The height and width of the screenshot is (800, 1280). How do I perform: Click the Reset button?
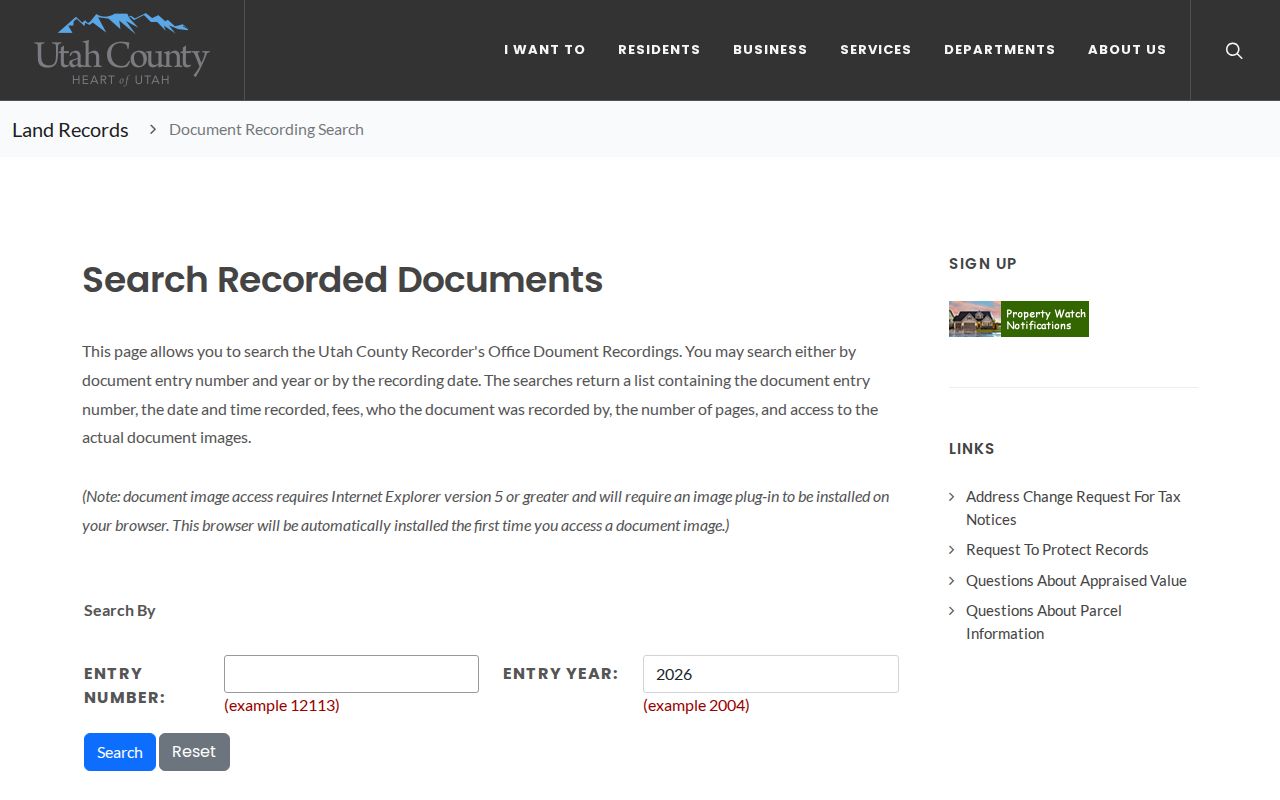tap(194, 752)
